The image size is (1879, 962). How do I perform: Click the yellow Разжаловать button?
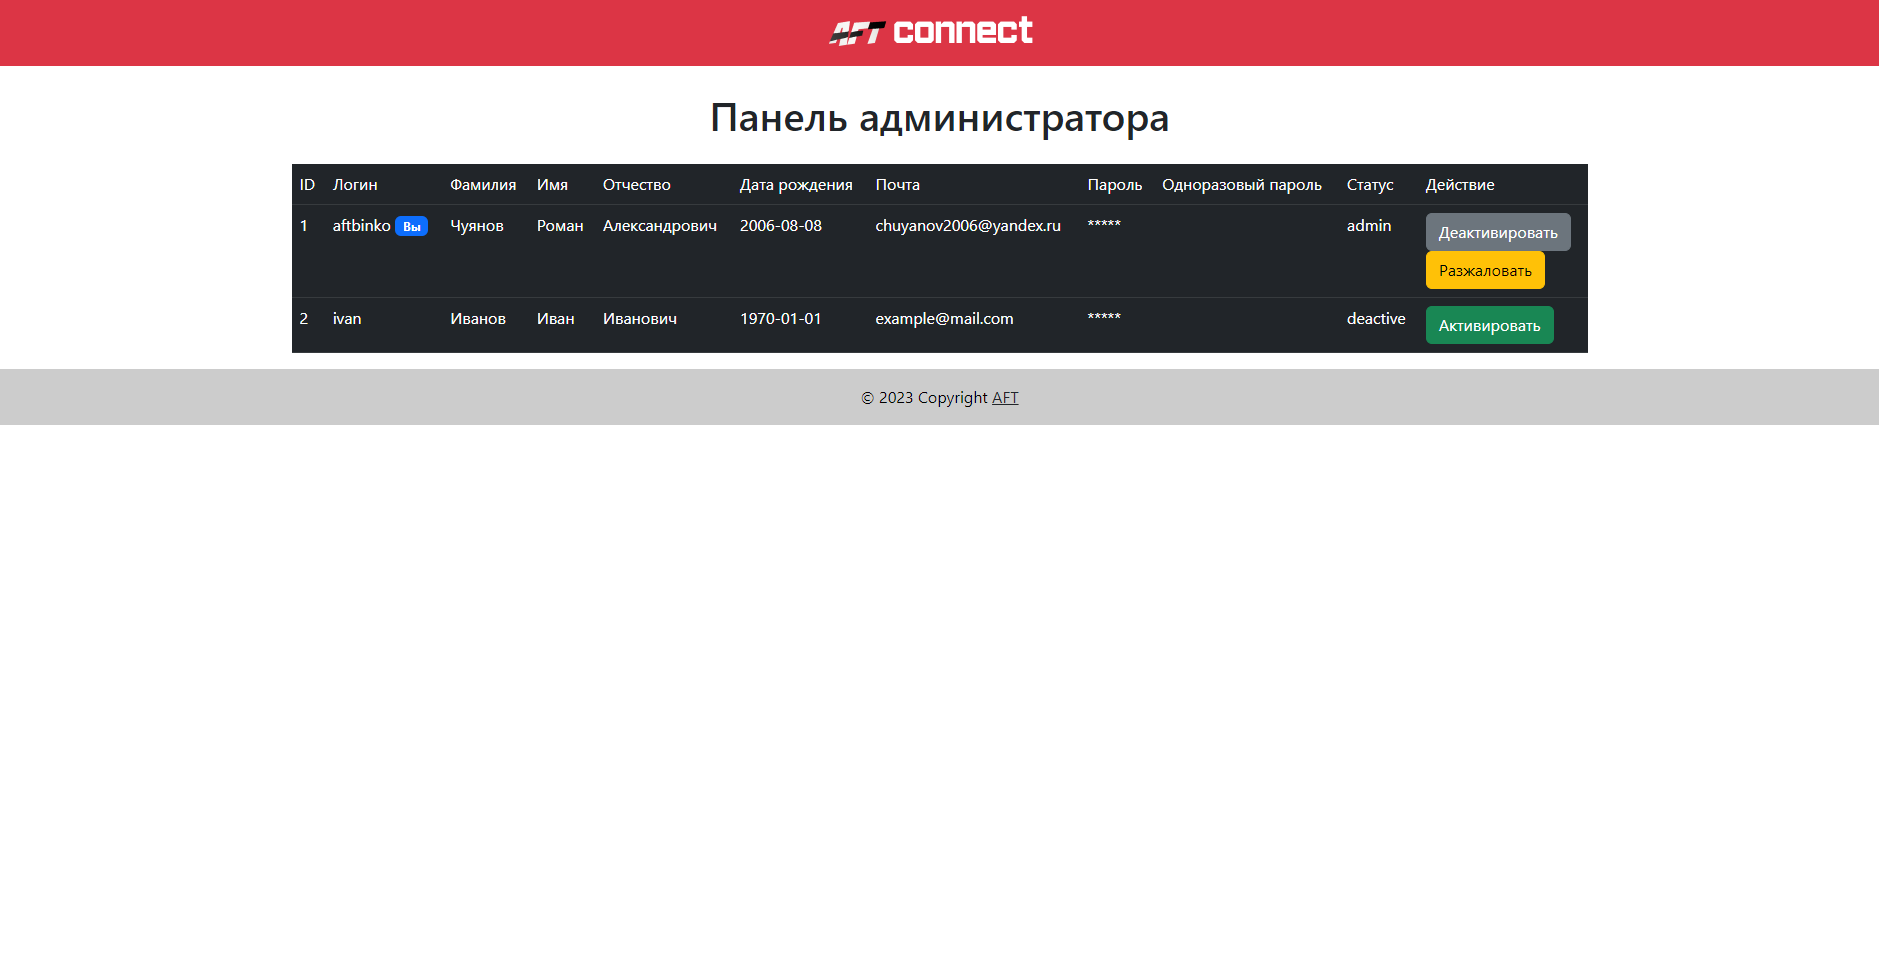pyautogui.click(x=1485, y=270)
